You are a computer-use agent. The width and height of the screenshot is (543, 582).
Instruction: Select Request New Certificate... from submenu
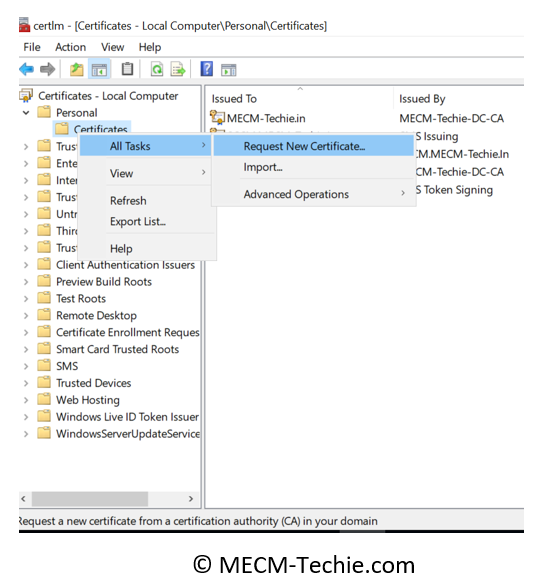coord(313,146)
